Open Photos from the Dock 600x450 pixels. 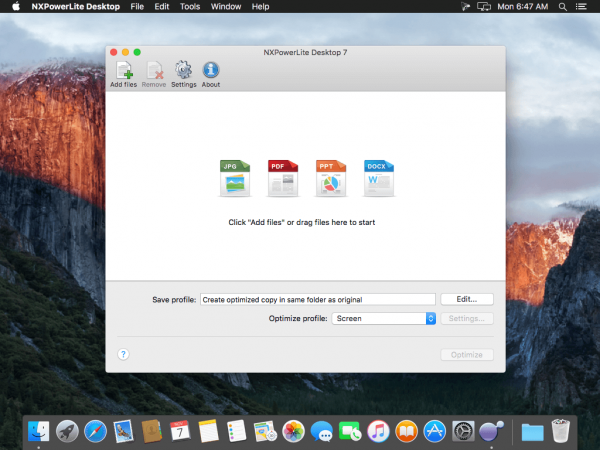point(293,431)
